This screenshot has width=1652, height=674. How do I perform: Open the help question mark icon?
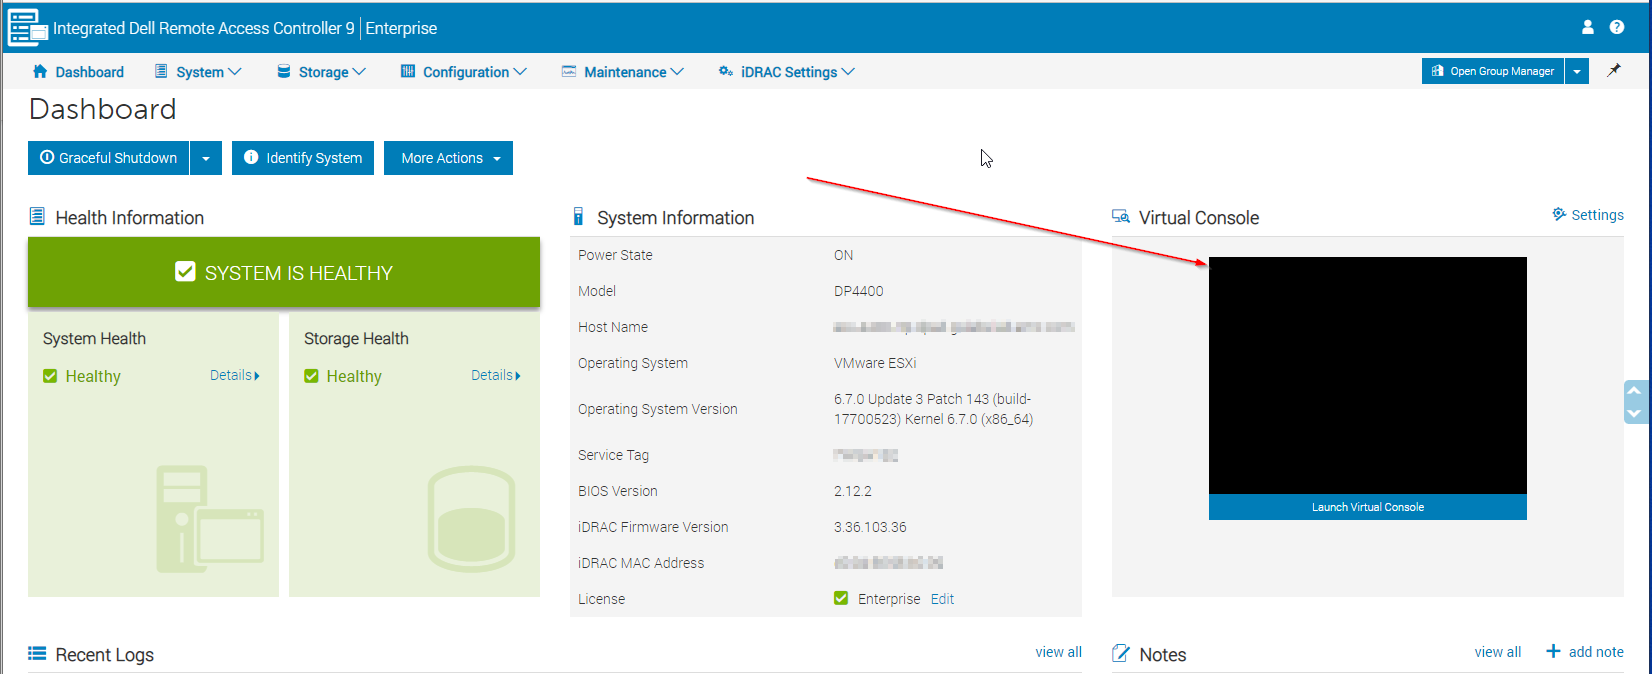coord(1617,27)
